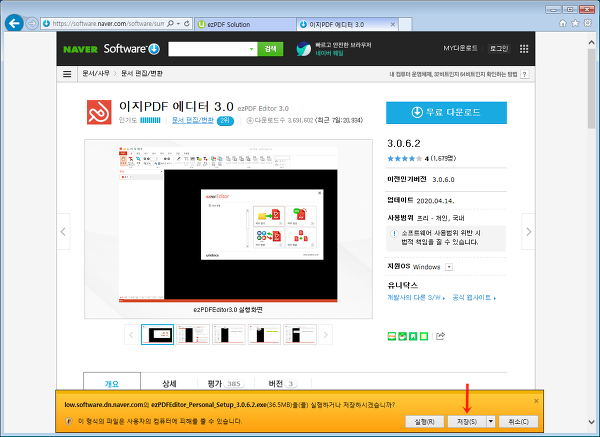Click the 2위 ranking badge
Image resolution: width=600 pixels, height=437 pixels.
coord(225,121)
